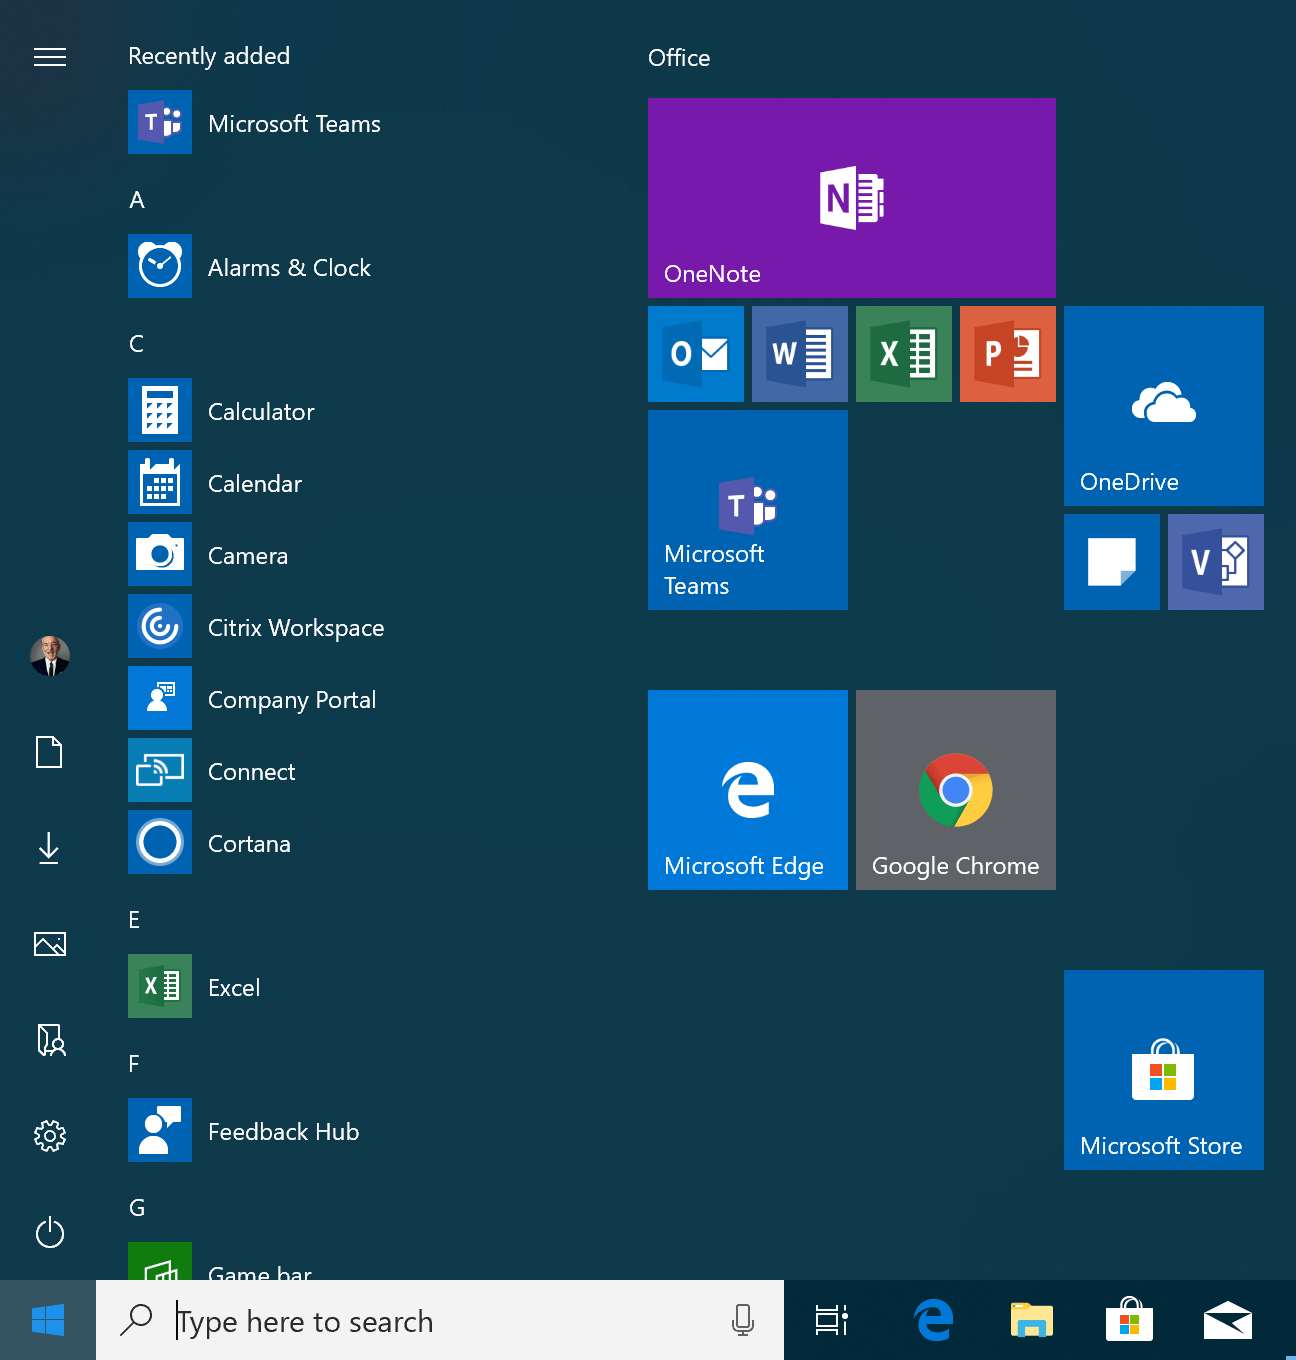Launch the Visio tile
1296x1360 pixels.
(1216, 562)
